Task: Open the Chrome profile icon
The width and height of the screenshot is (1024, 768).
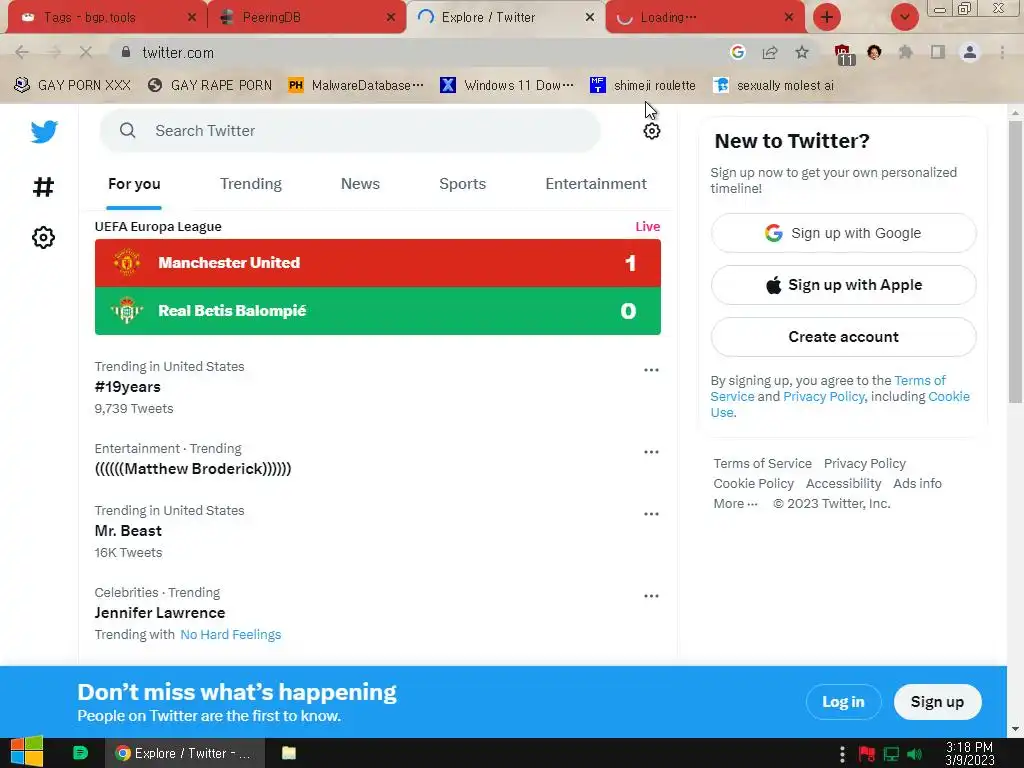Action: coord(970,52)
